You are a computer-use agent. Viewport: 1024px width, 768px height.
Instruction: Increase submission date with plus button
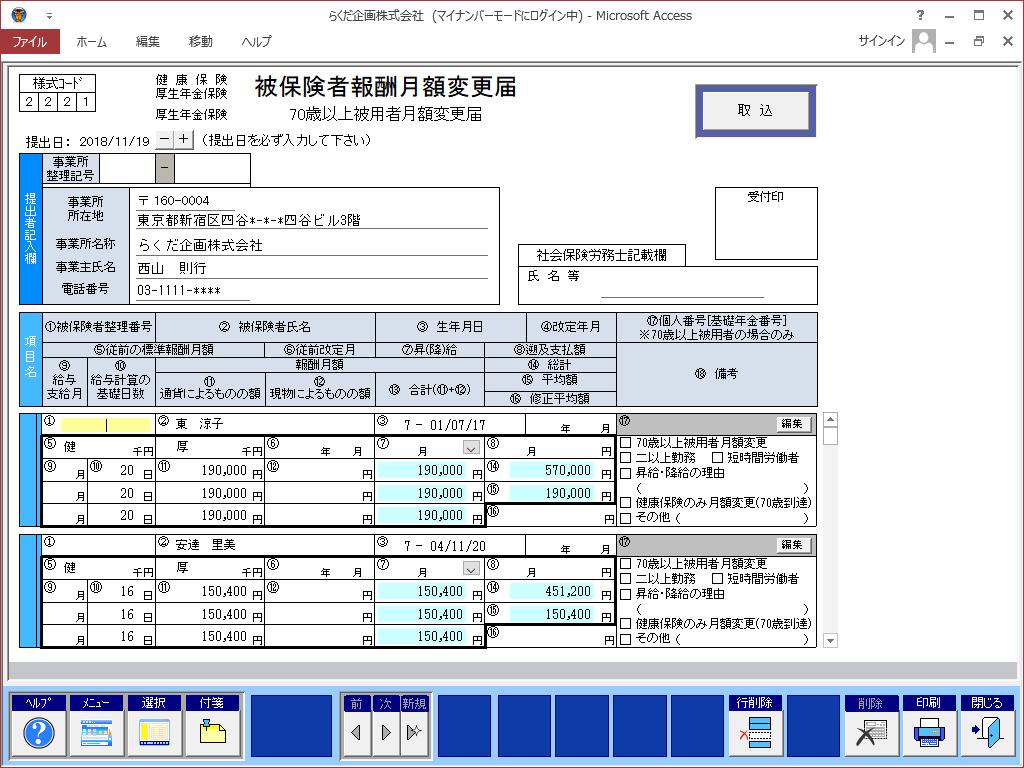[x=184, y=139]
